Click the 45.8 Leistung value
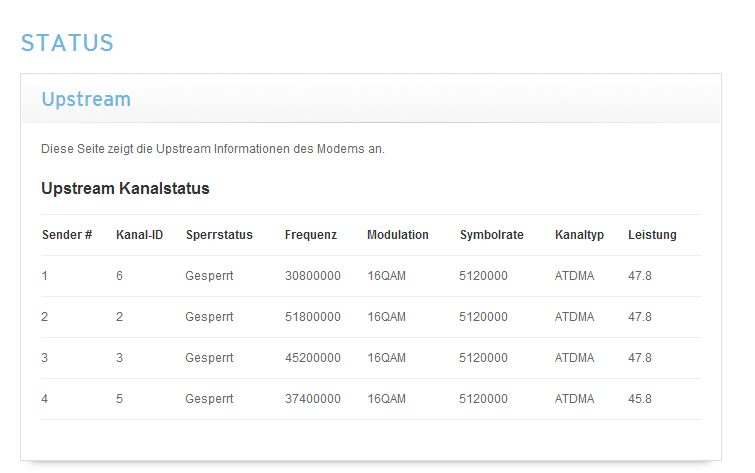This screenshot has height=473, width=755. 639,399
